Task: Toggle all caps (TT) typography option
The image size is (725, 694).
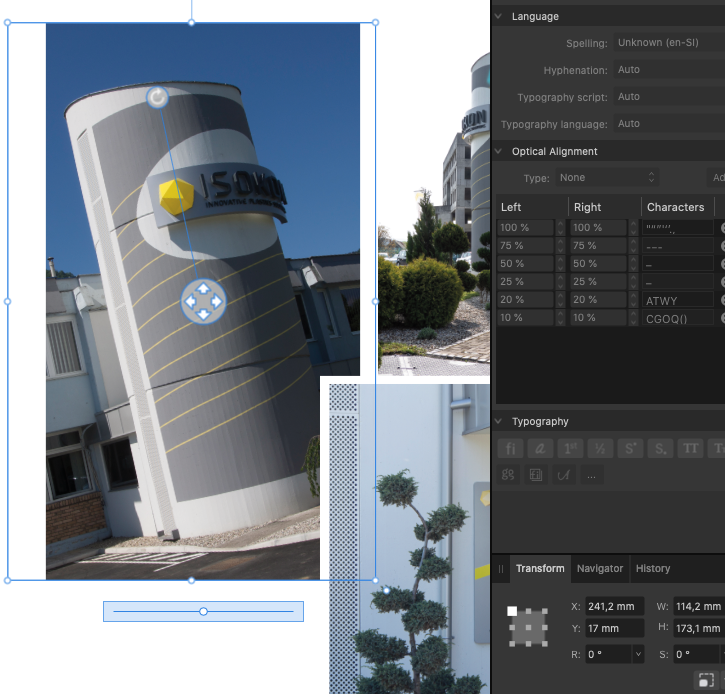Action: (x=690, y=448)
